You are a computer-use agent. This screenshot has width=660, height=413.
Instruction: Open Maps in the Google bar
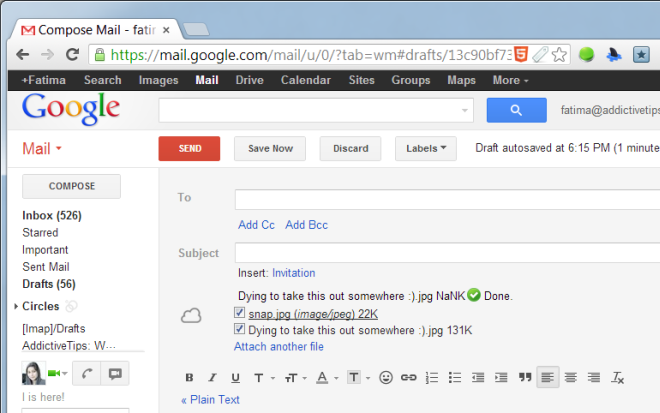[461, 80]
